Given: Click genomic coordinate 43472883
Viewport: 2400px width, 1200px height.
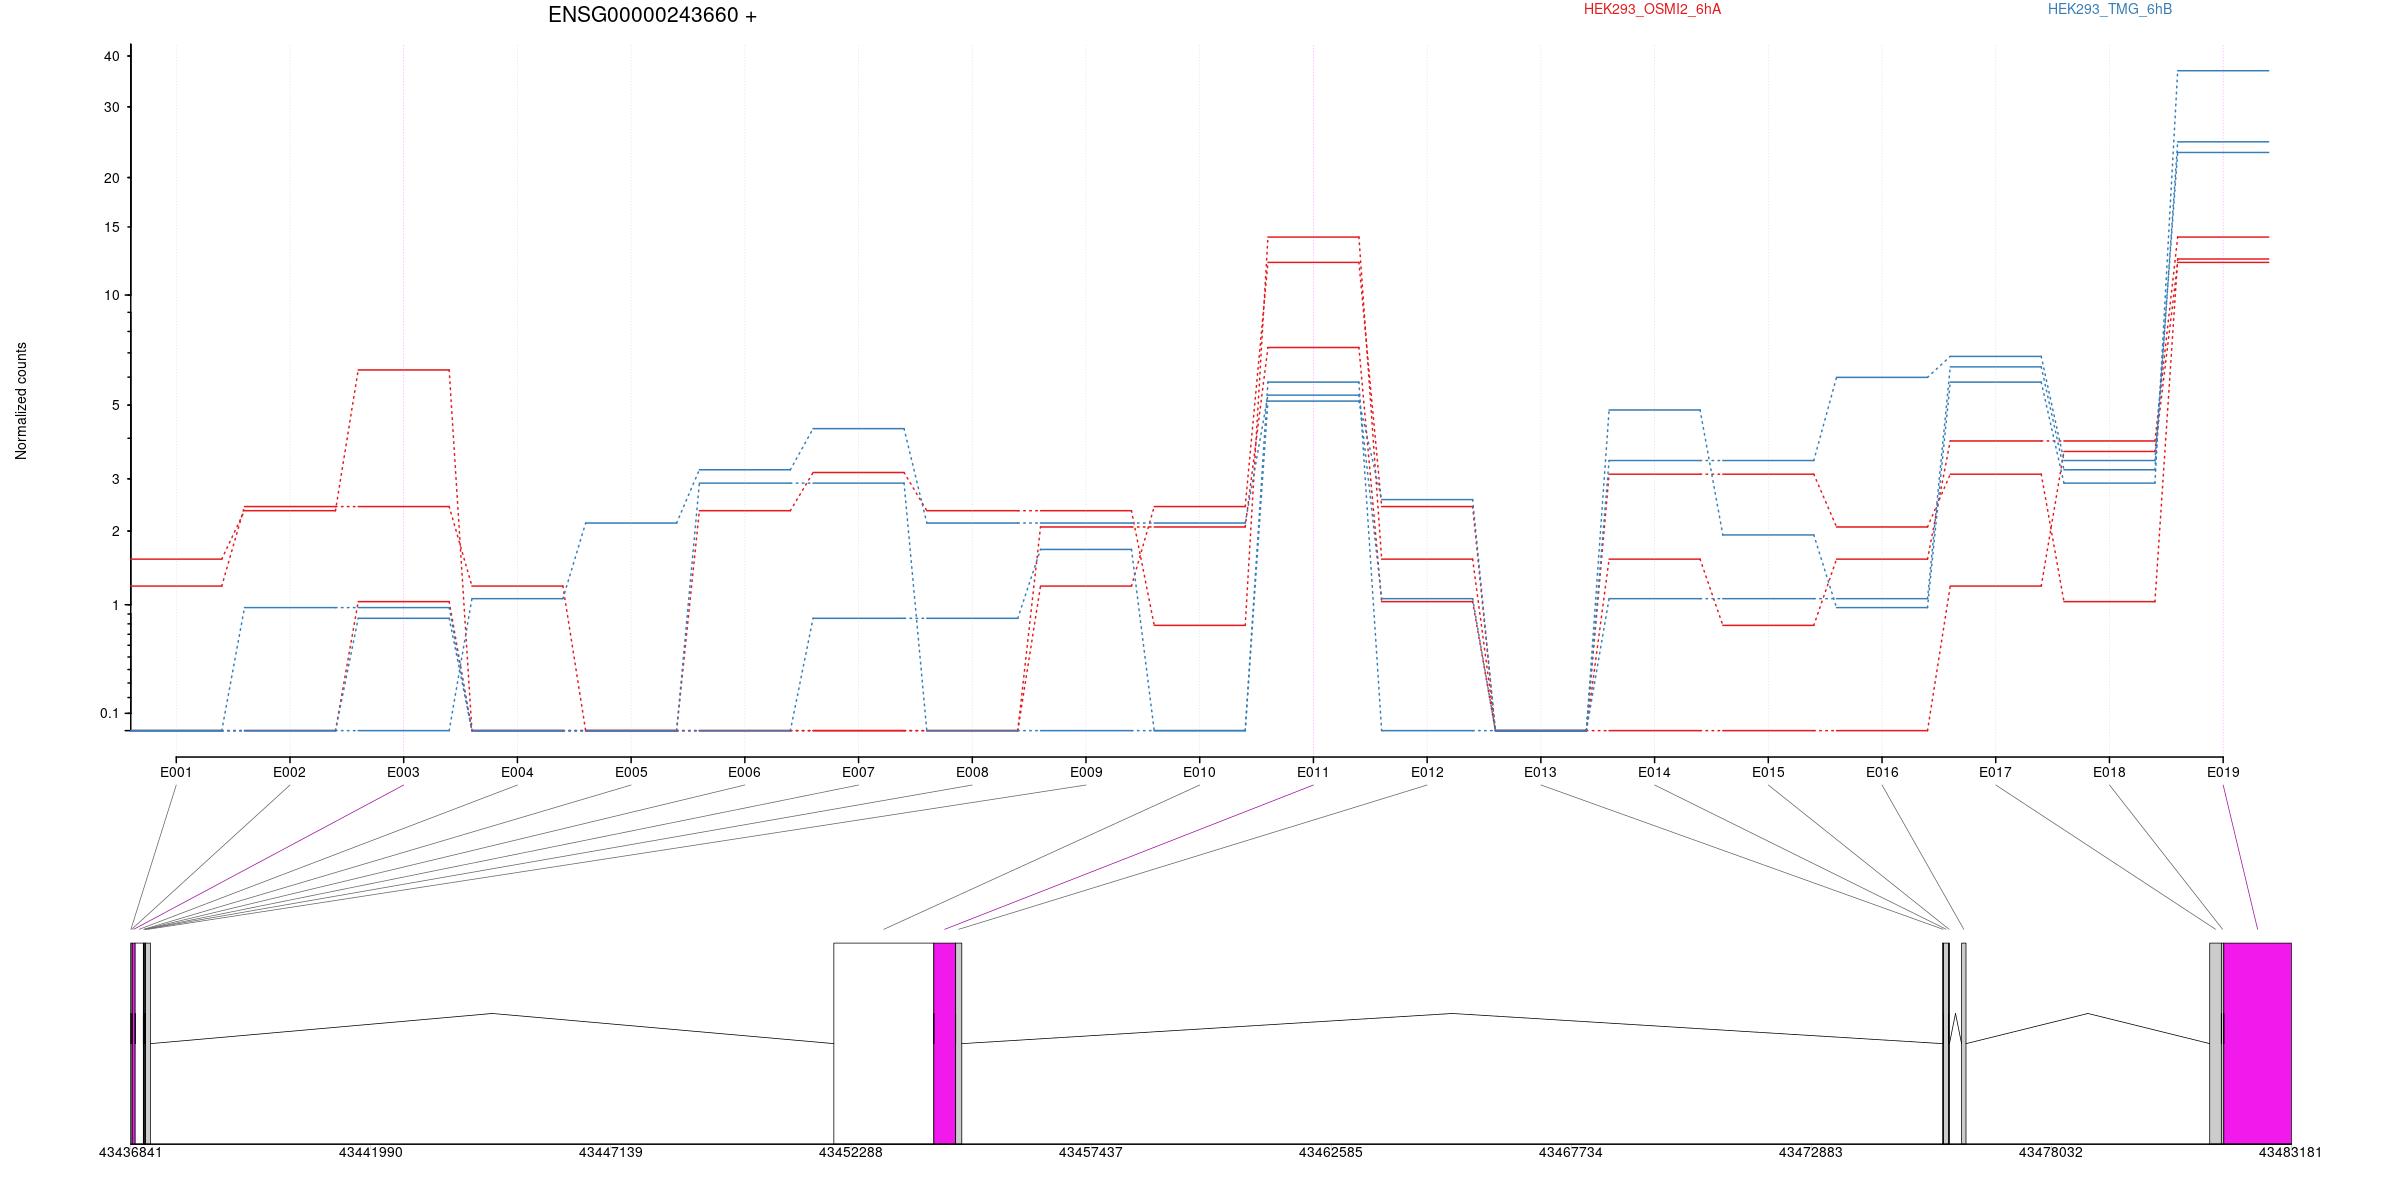Looking at the screenshot, I should [1810, 1152].
